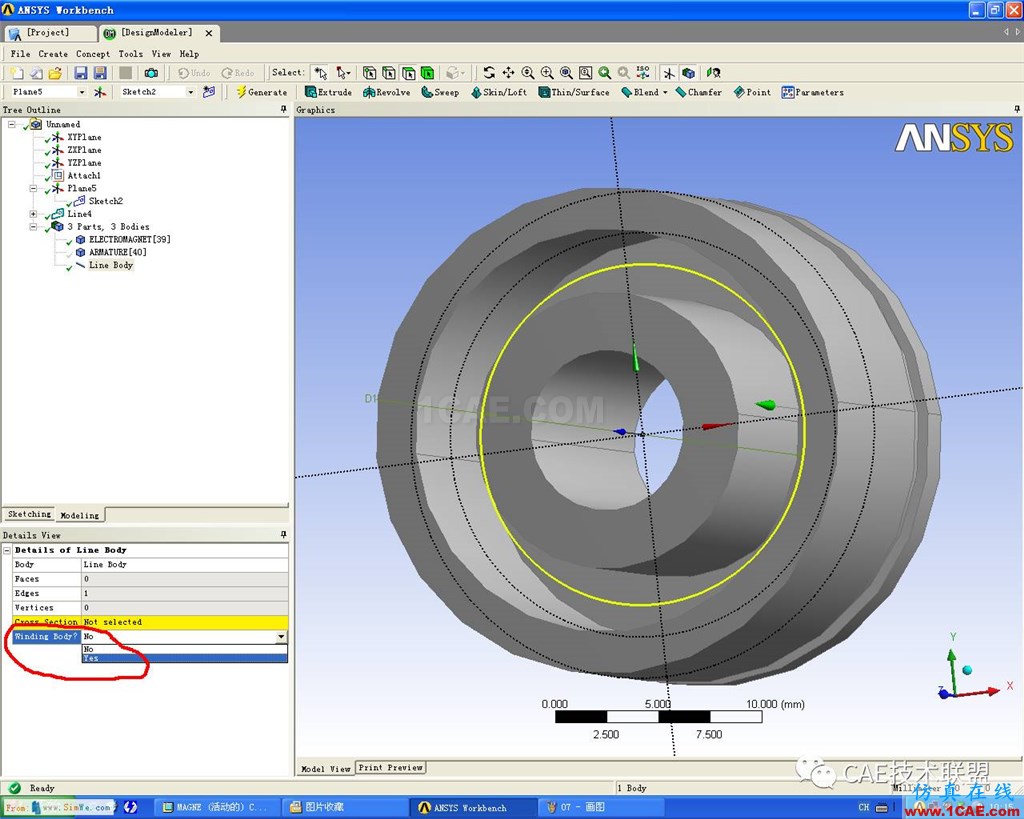
Task: Switch to the Print Preview tab
Action: [391, 767]
